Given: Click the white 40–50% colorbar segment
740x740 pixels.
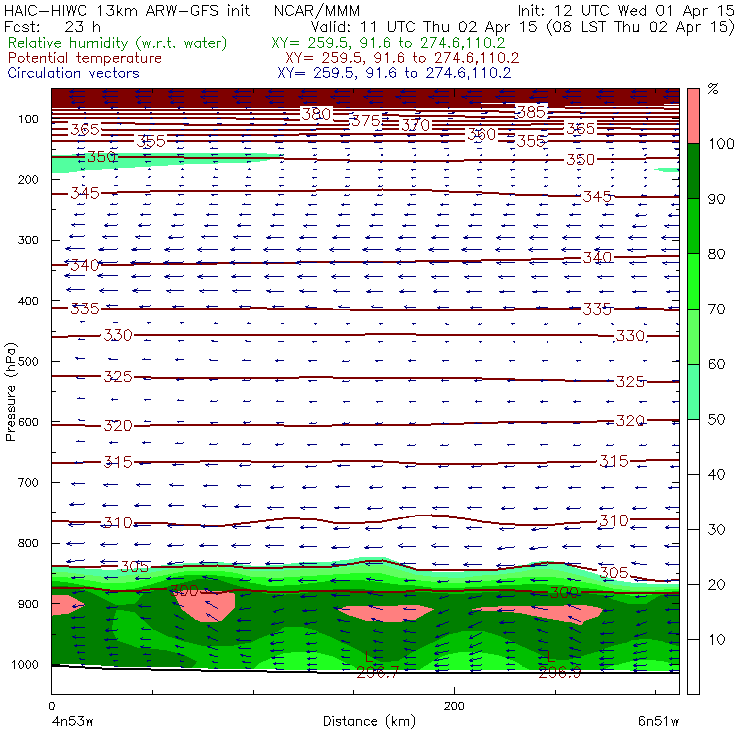Looking at the screenshot, I should pyautogui.click(x=693, y=446).
